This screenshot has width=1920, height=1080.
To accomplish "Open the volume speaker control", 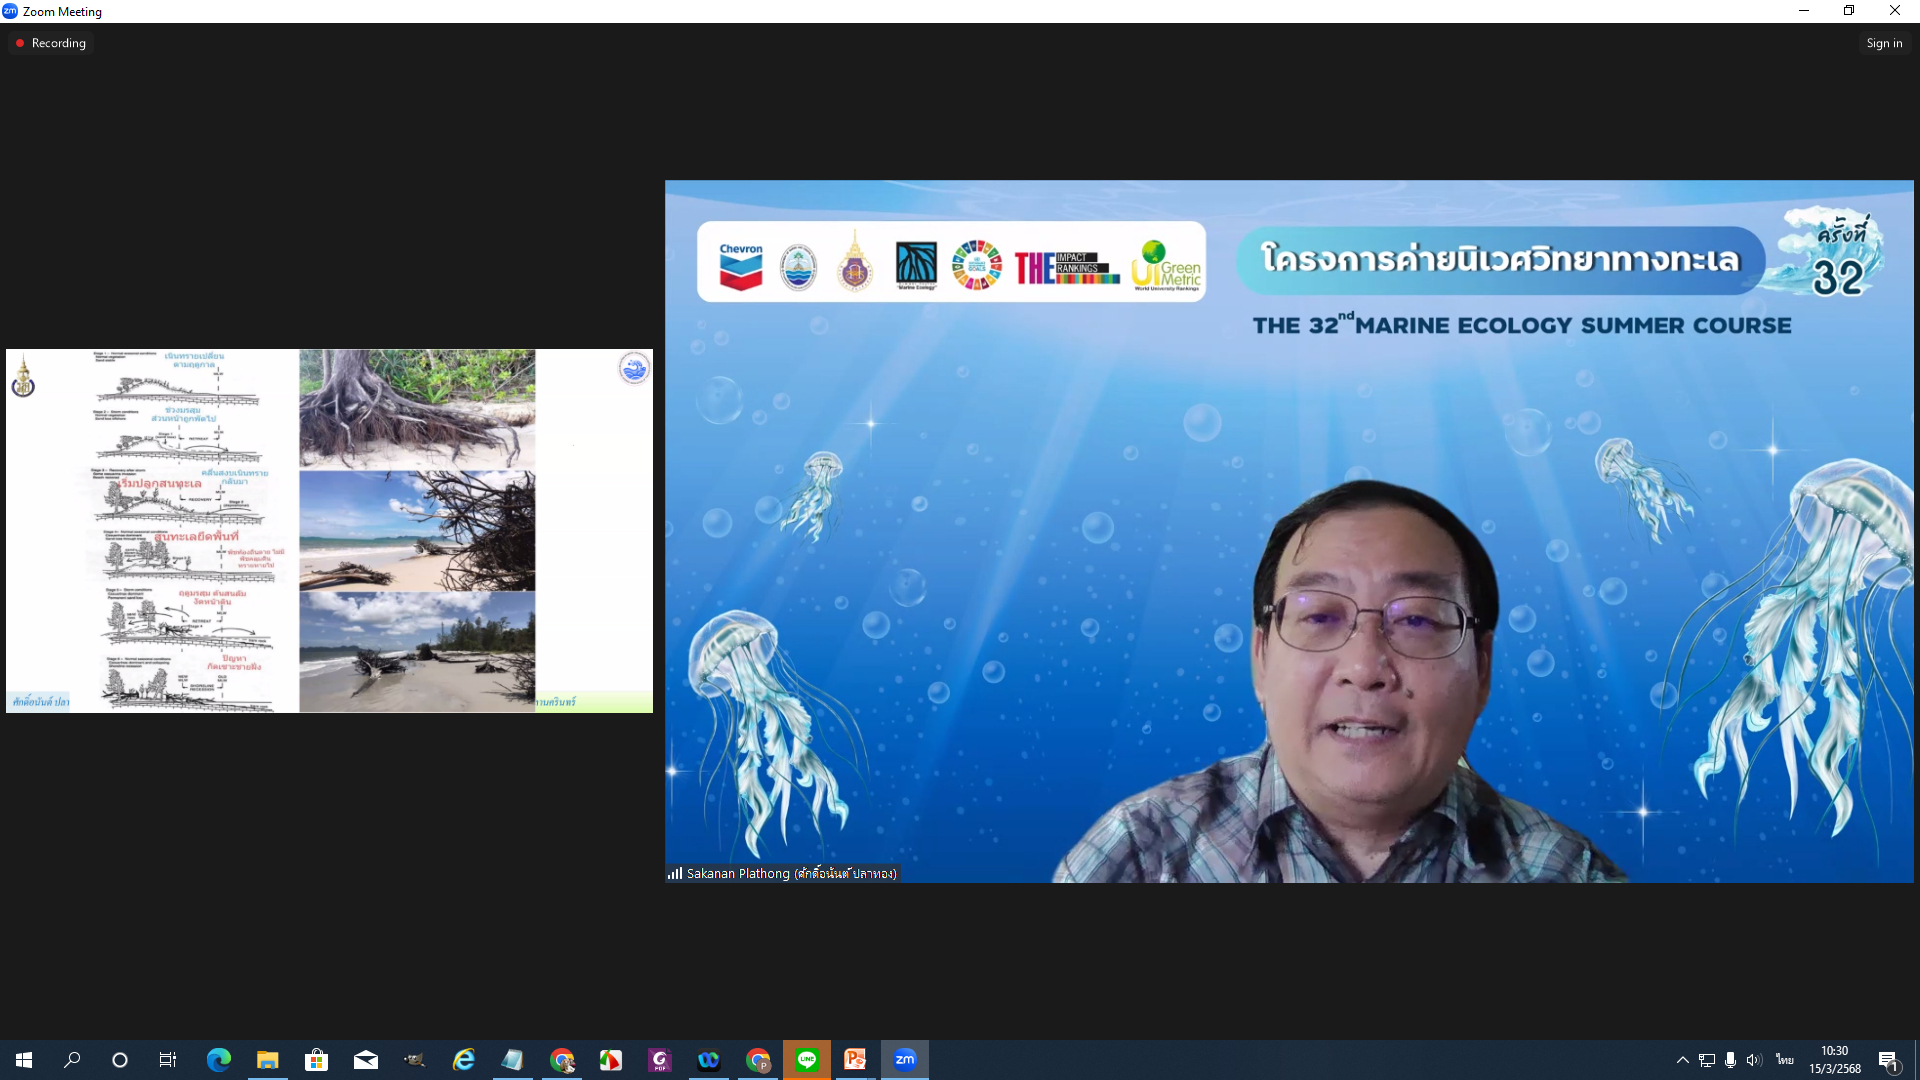I will 1754,1060.
